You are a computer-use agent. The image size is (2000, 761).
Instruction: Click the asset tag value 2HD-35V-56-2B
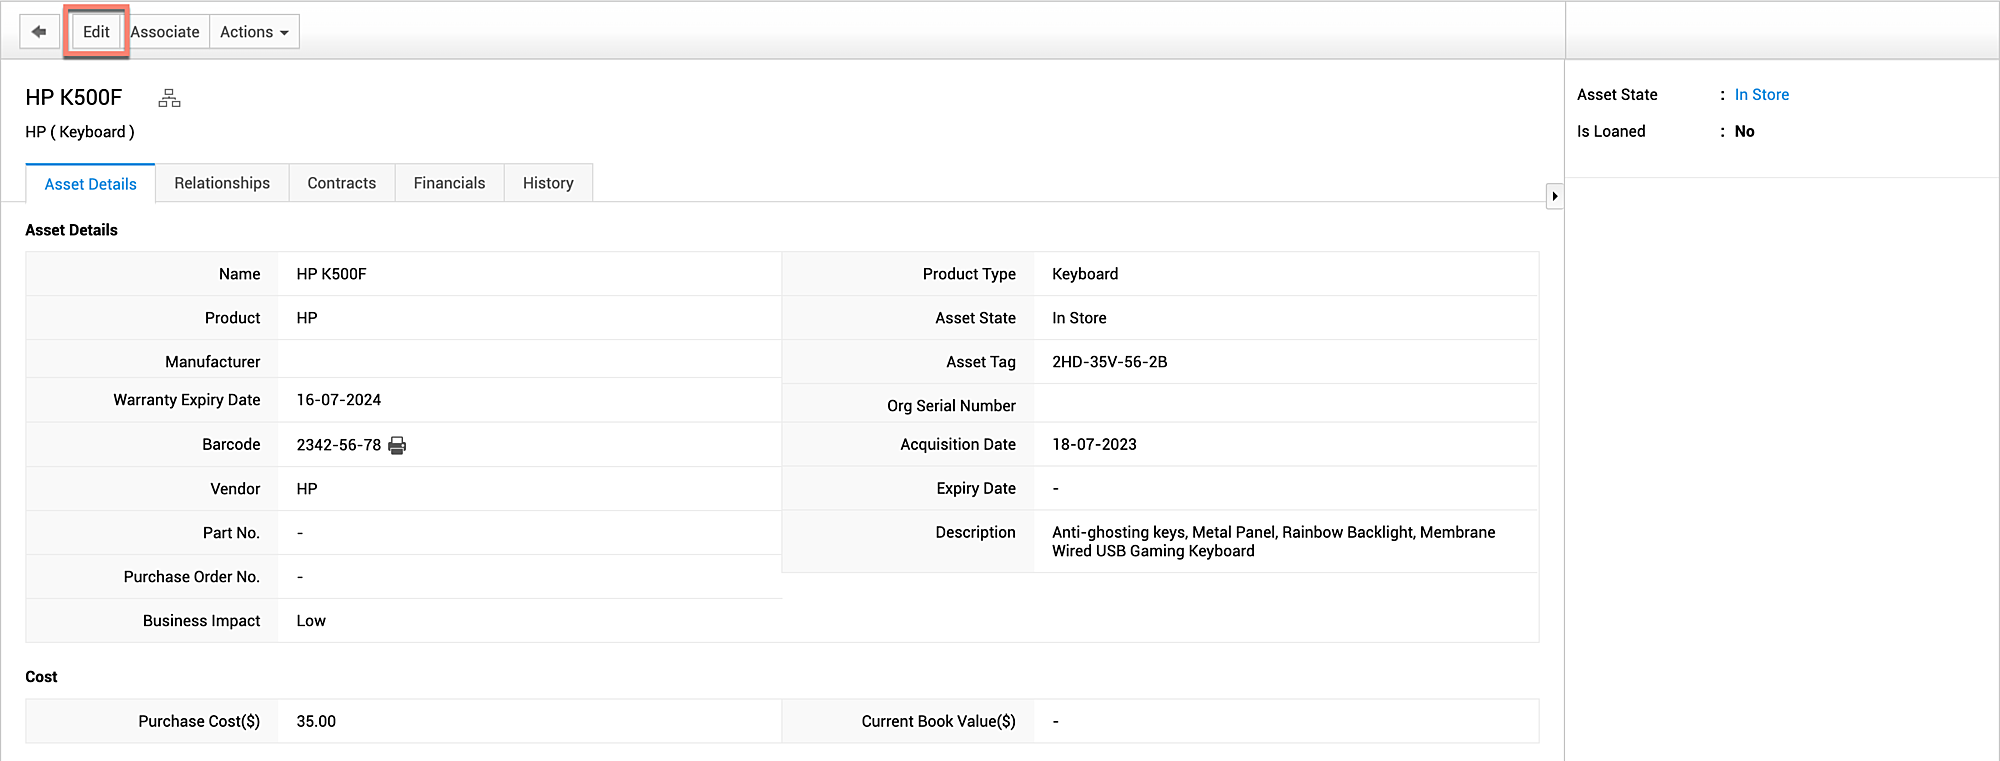1109,362
